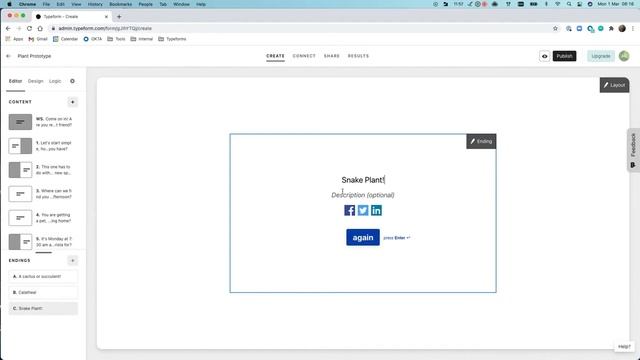Select the welcome screen thumbnail
Screen dimensions: 640x360
(x=20, y=122)
